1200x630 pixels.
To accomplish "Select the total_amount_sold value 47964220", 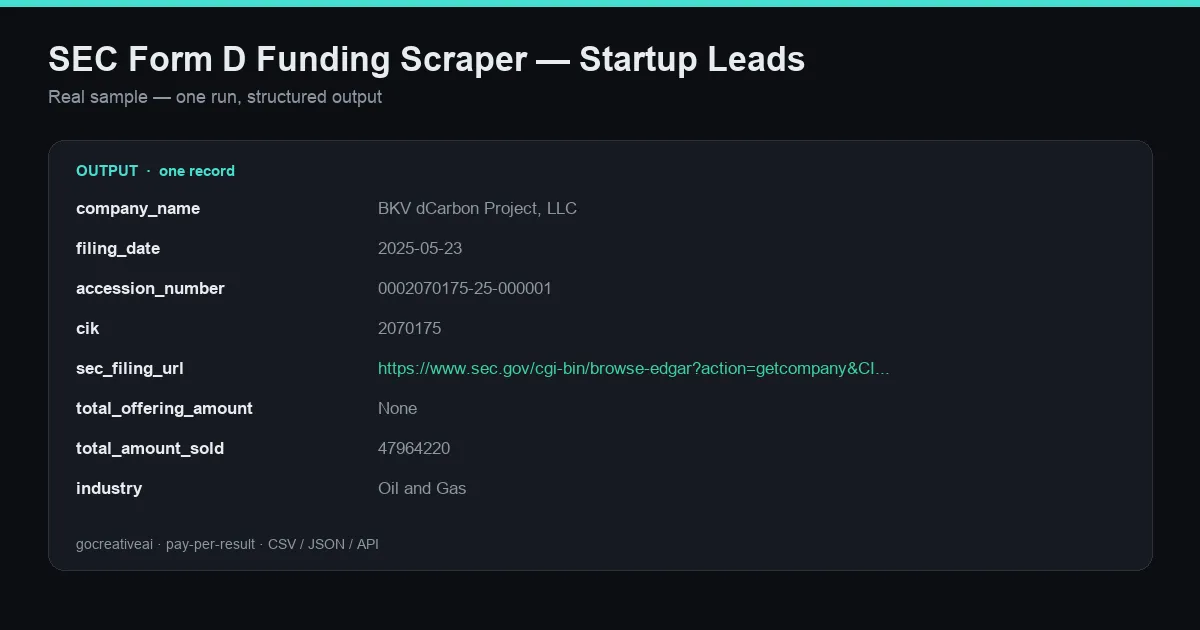I will (414, 448).
